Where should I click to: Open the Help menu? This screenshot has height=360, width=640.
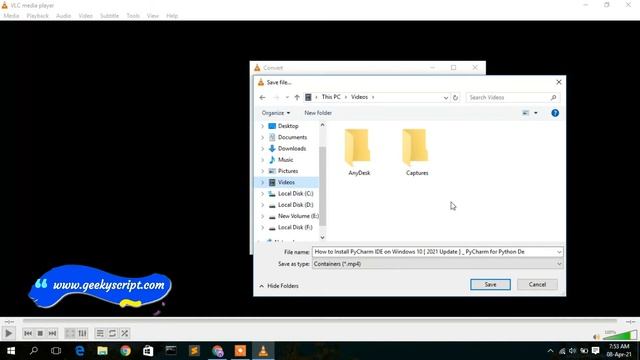tap(172, 16)
